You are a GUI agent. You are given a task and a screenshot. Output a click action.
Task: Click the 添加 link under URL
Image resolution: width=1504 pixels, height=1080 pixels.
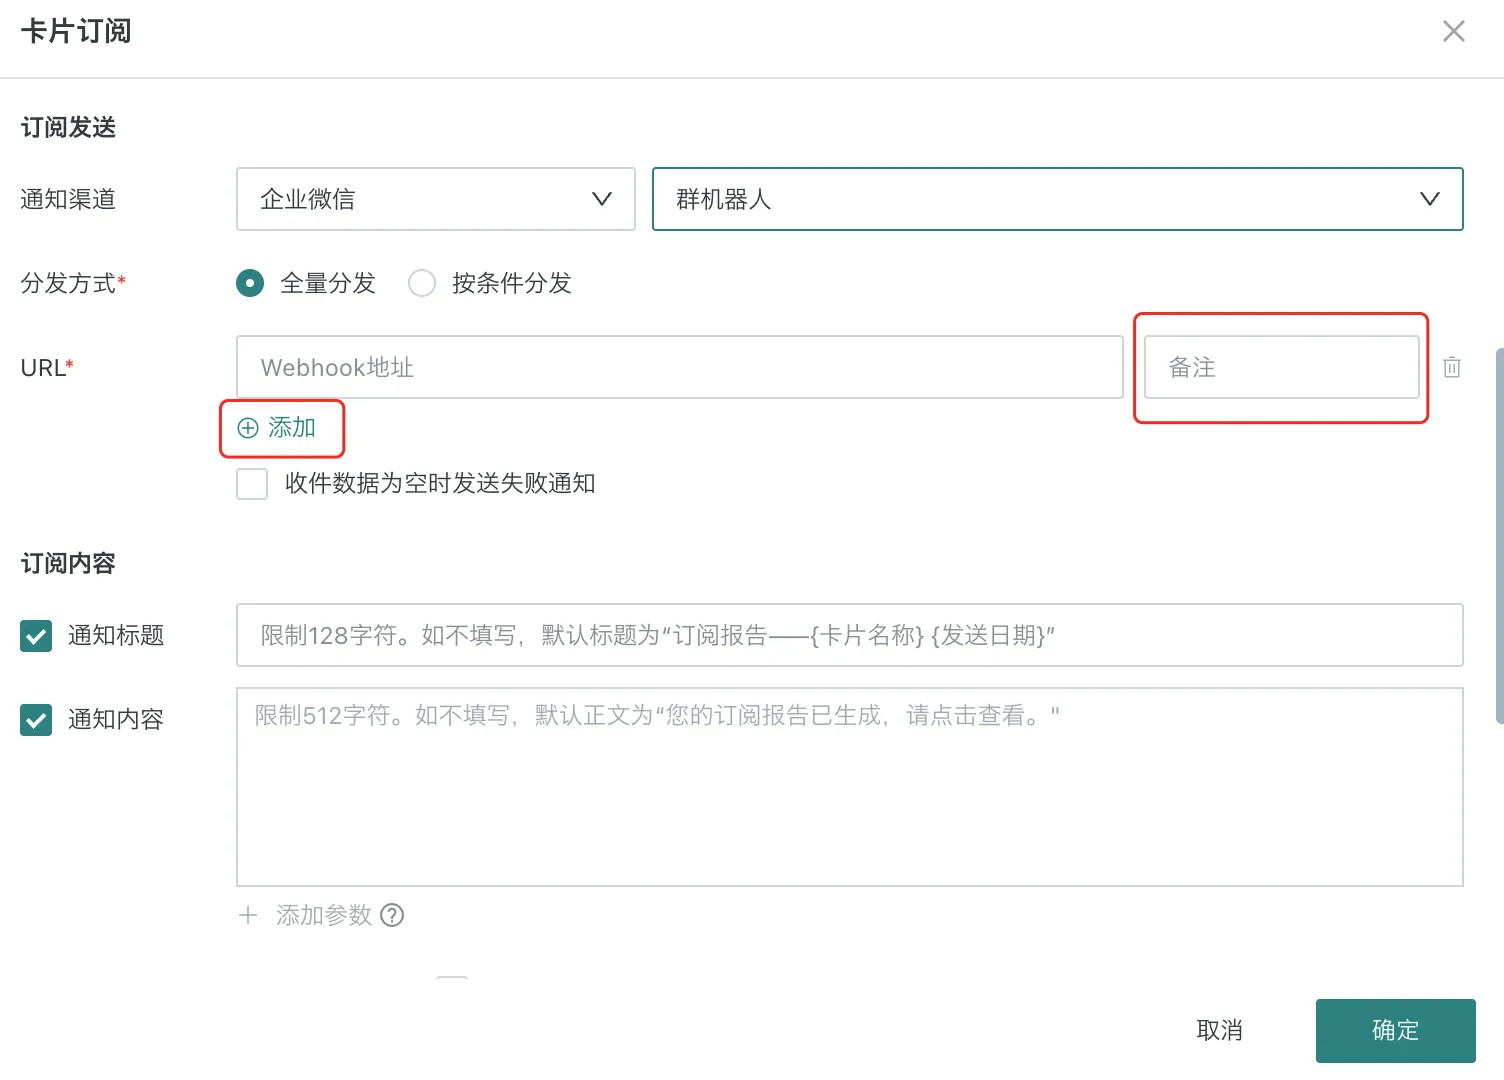[x=291, y=428]
